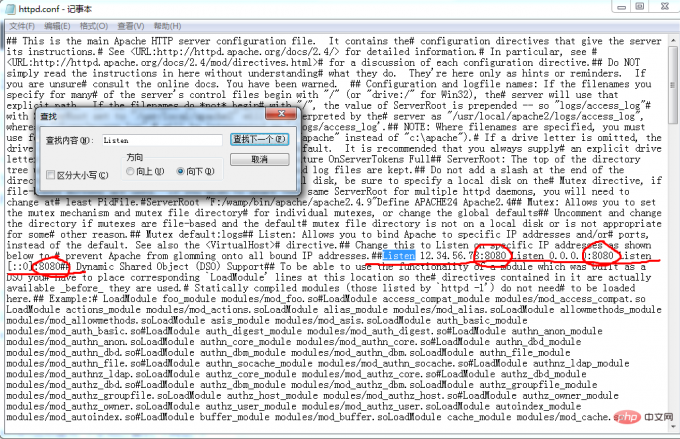Close the 查找 dialog
This screenshot has width=680, height=439.
(x=281, y=114)
